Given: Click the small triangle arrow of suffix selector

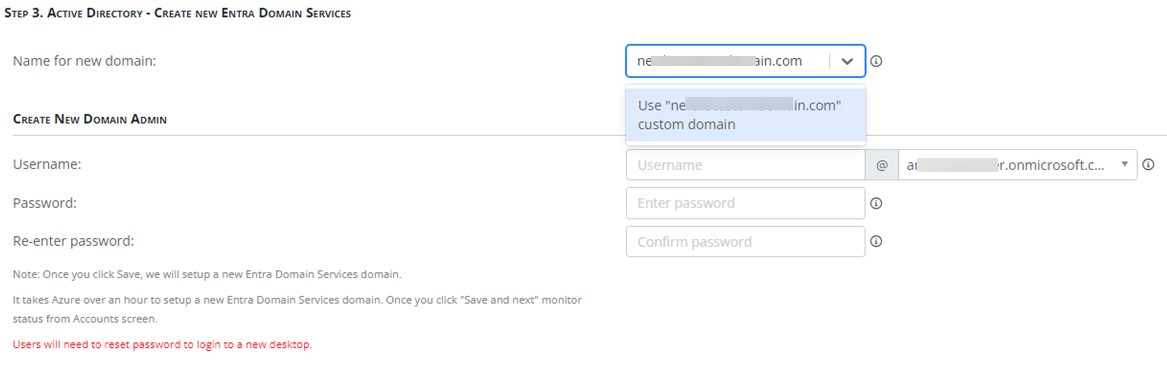Looking at the screenshot, I should (x=1124, y=164).
